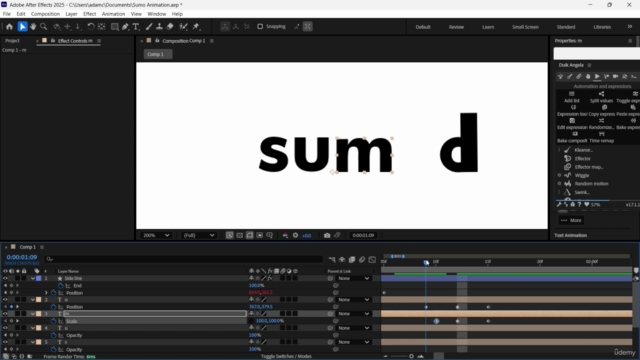Open the magnification 200% dropdown
This screenshot has width=640, height=360.
tap(156, 236)
